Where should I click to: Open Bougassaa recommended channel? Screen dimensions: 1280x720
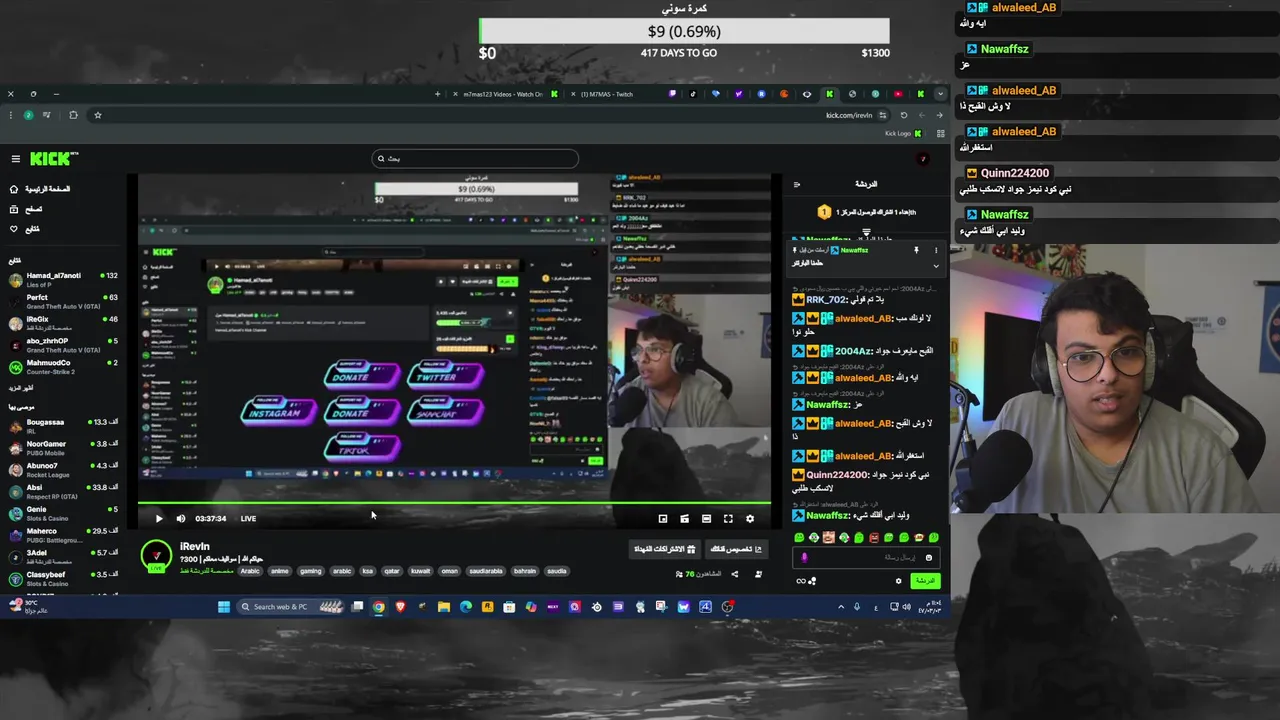click(x=64, y=426)
